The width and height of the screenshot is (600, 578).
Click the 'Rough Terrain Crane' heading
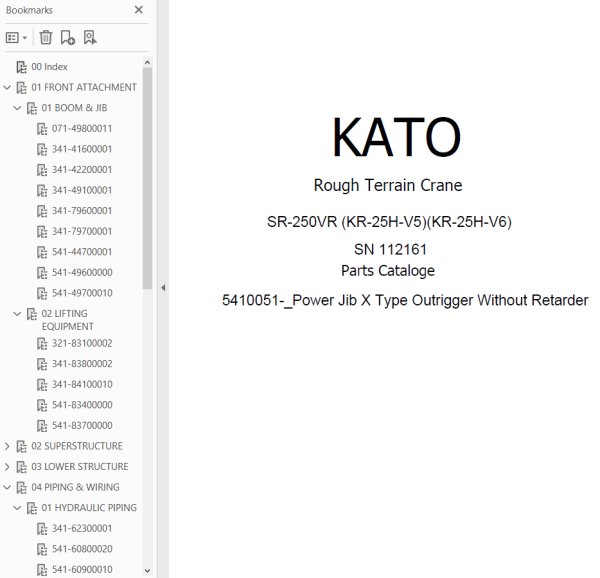[388, 185]
